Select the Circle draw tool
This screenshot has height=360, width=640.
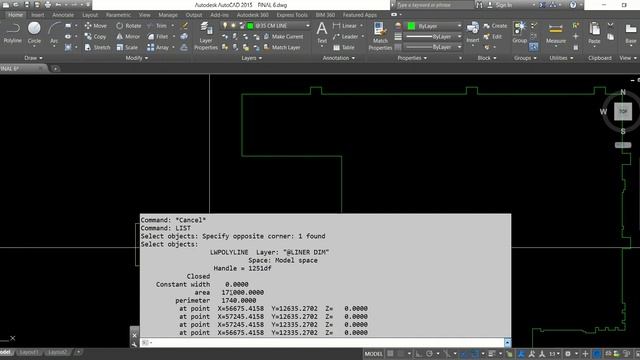(34, 33)
